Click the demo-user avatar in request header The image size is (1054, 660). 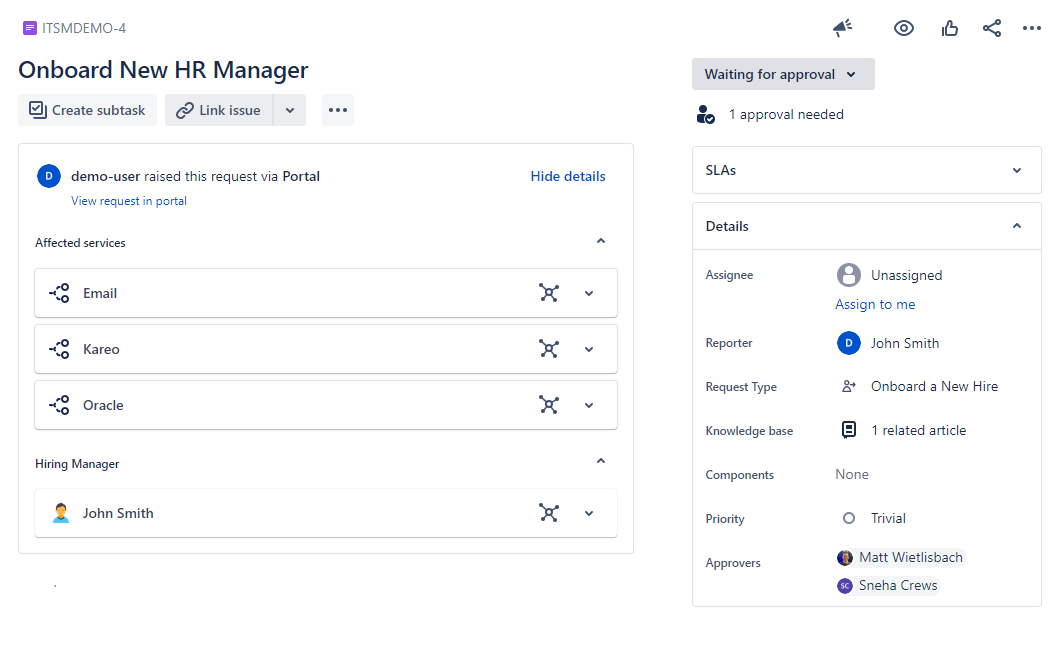[49, 176]
